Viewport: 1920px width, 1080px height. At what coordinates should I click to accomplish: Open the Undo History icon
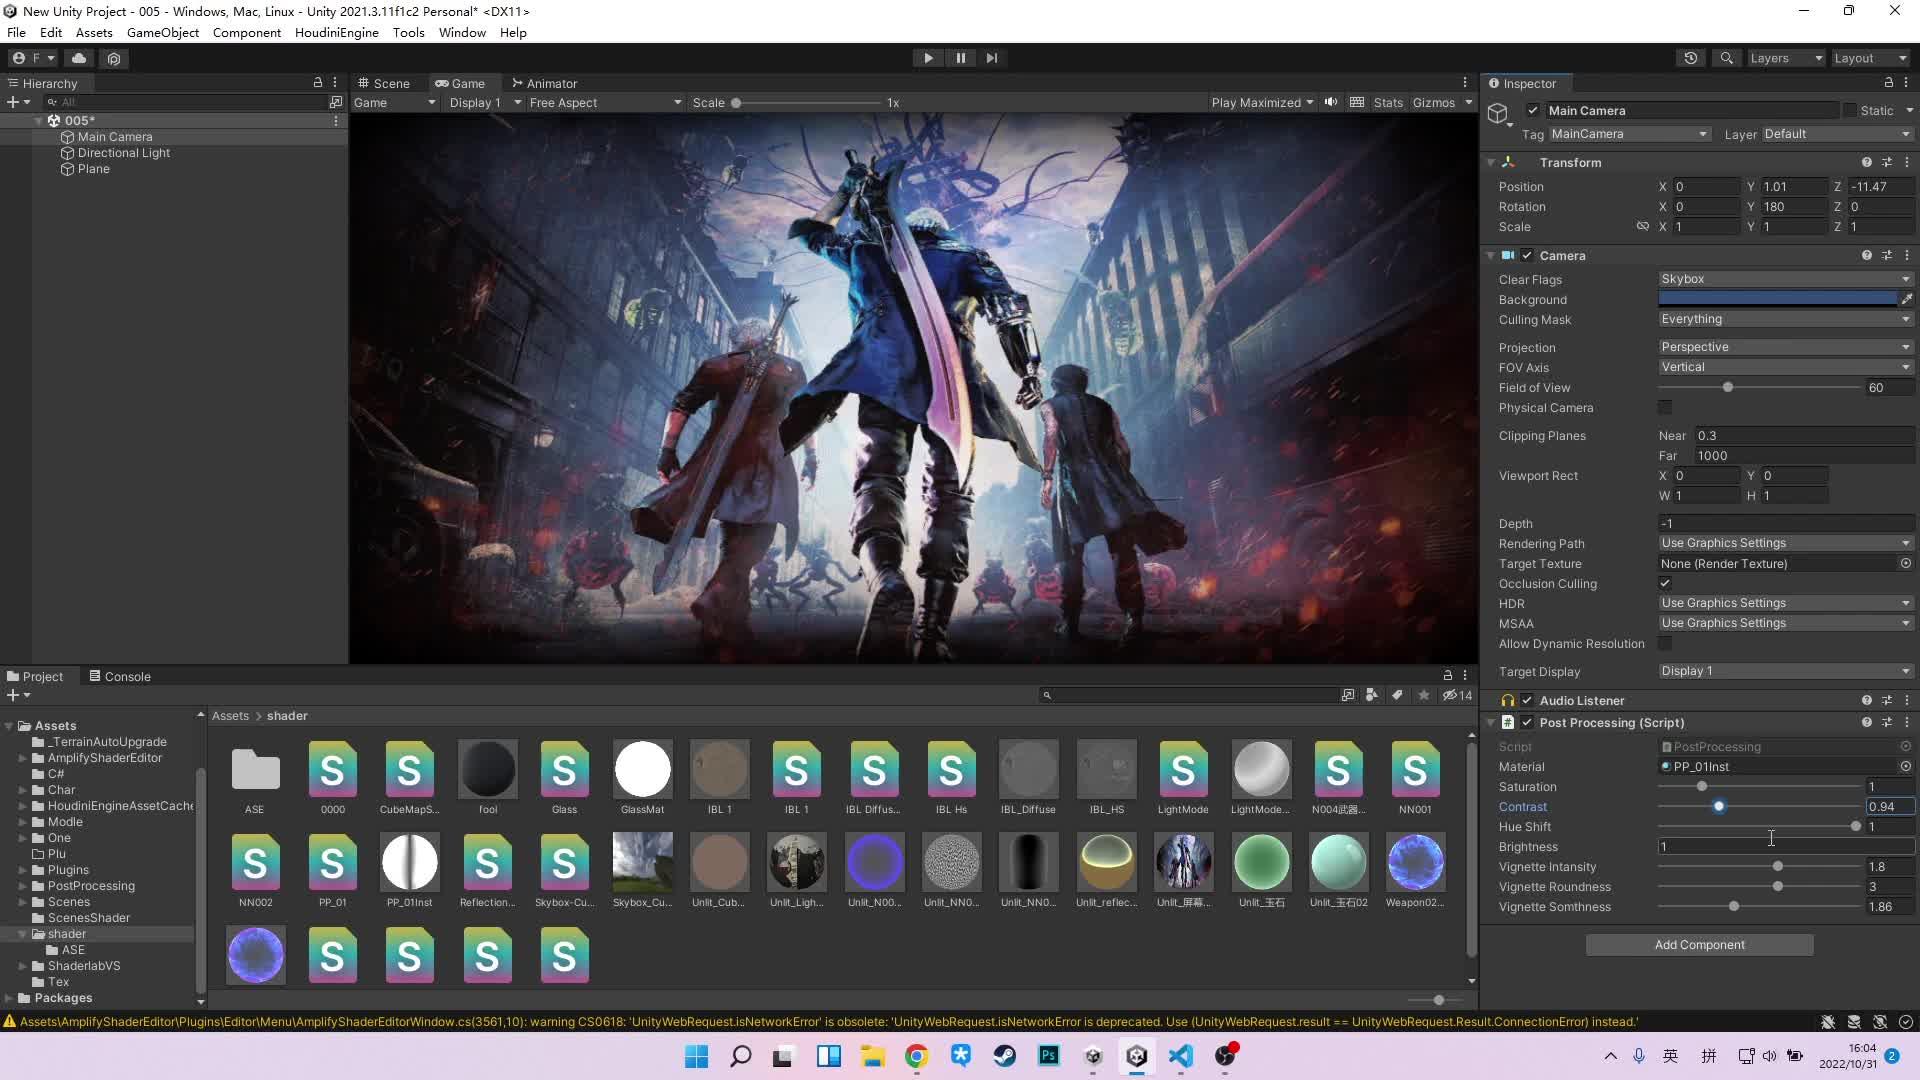(x=1691, y=58)
